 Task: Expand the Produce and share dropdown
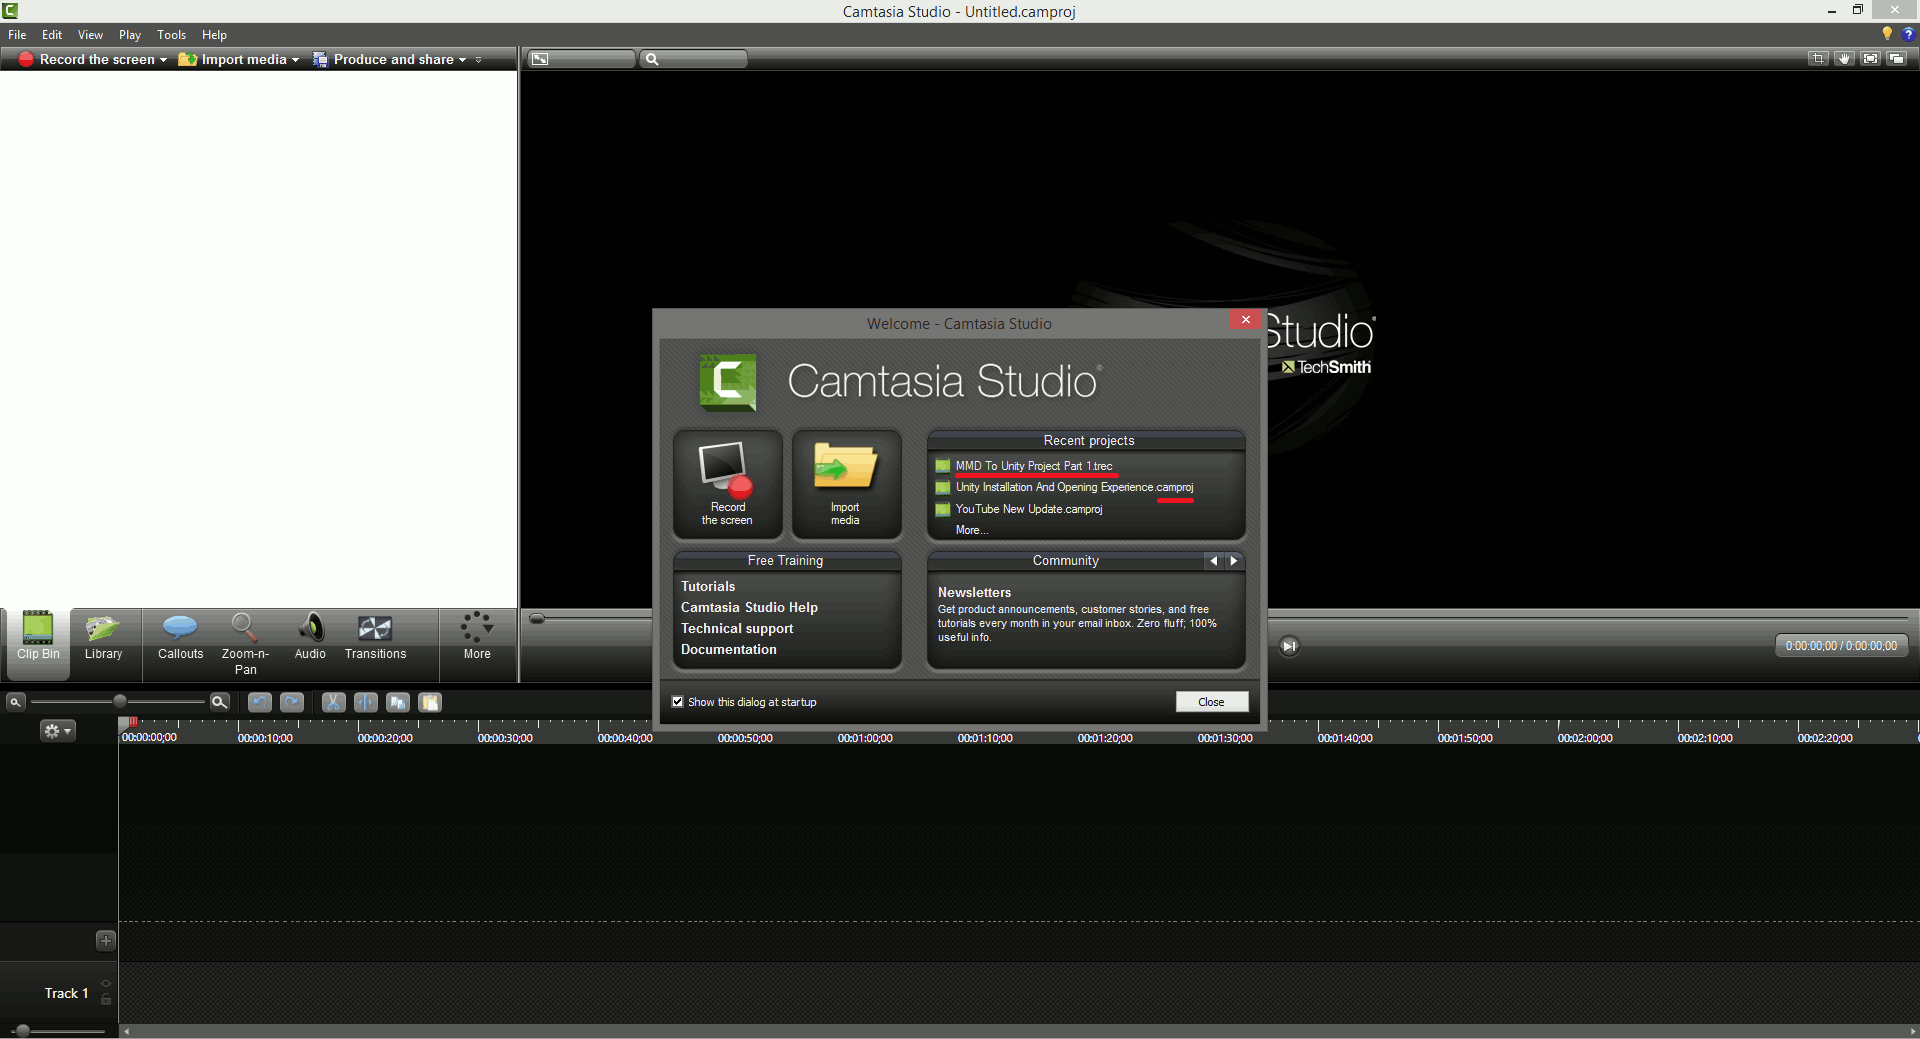point(462,60)
